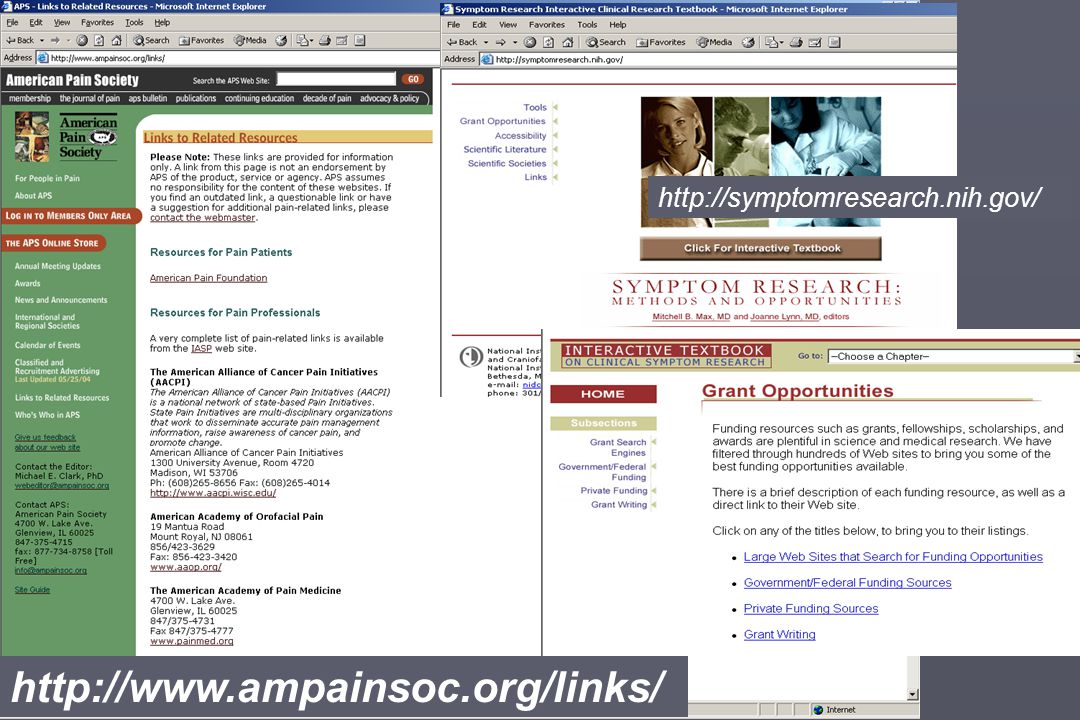Open History icon in the APS browser toolbar
This screenshot has height=720, width=1080.
pos(281,41)
